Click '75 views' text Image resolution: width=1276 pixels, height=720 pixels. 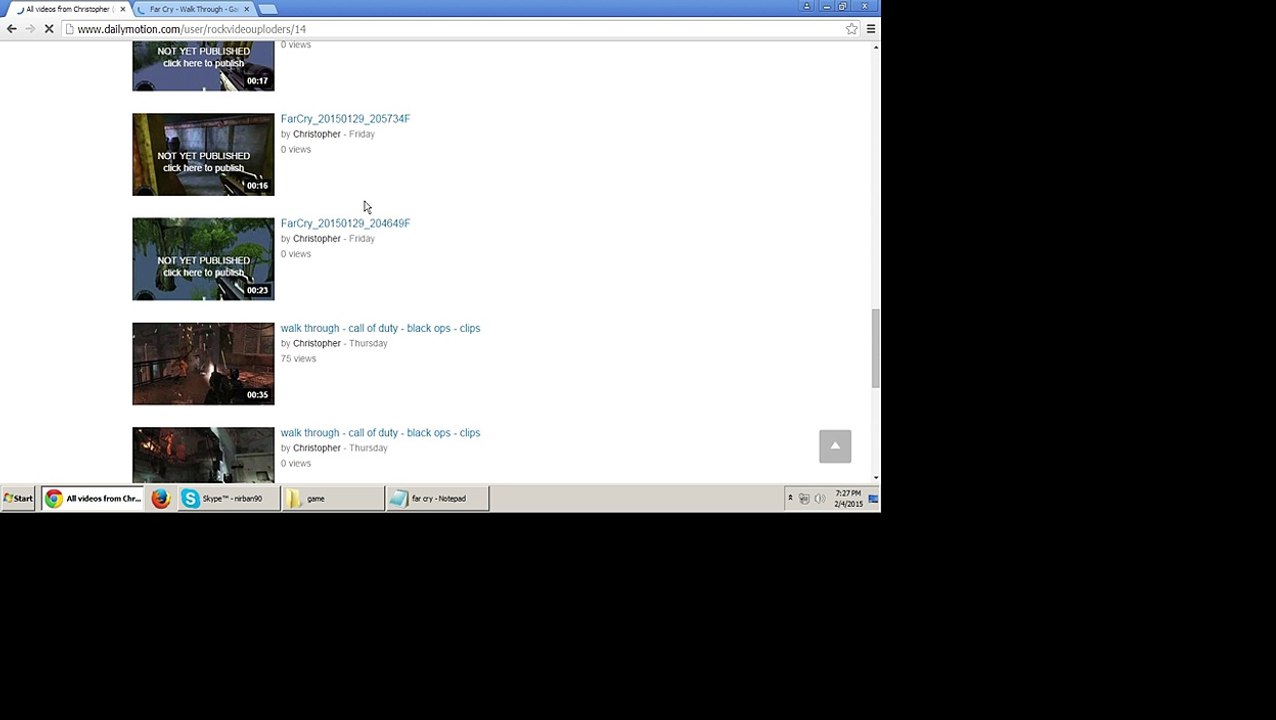pos(298,359)
